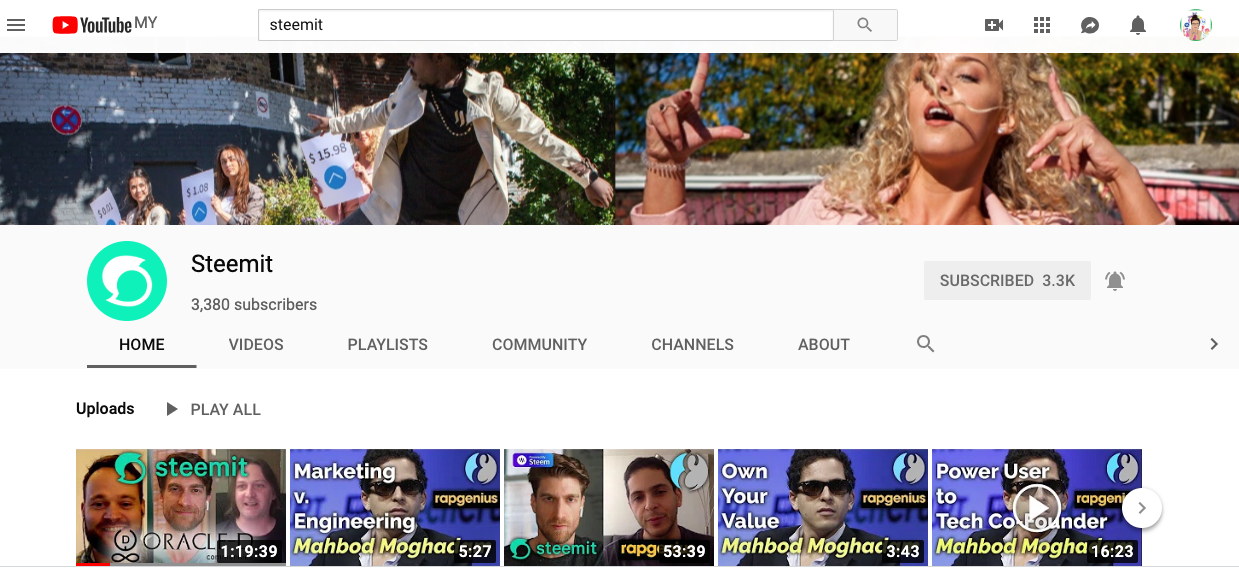The image size is (1239, 568).
Task: Focus the search box containing steemit
Action: 546,25
